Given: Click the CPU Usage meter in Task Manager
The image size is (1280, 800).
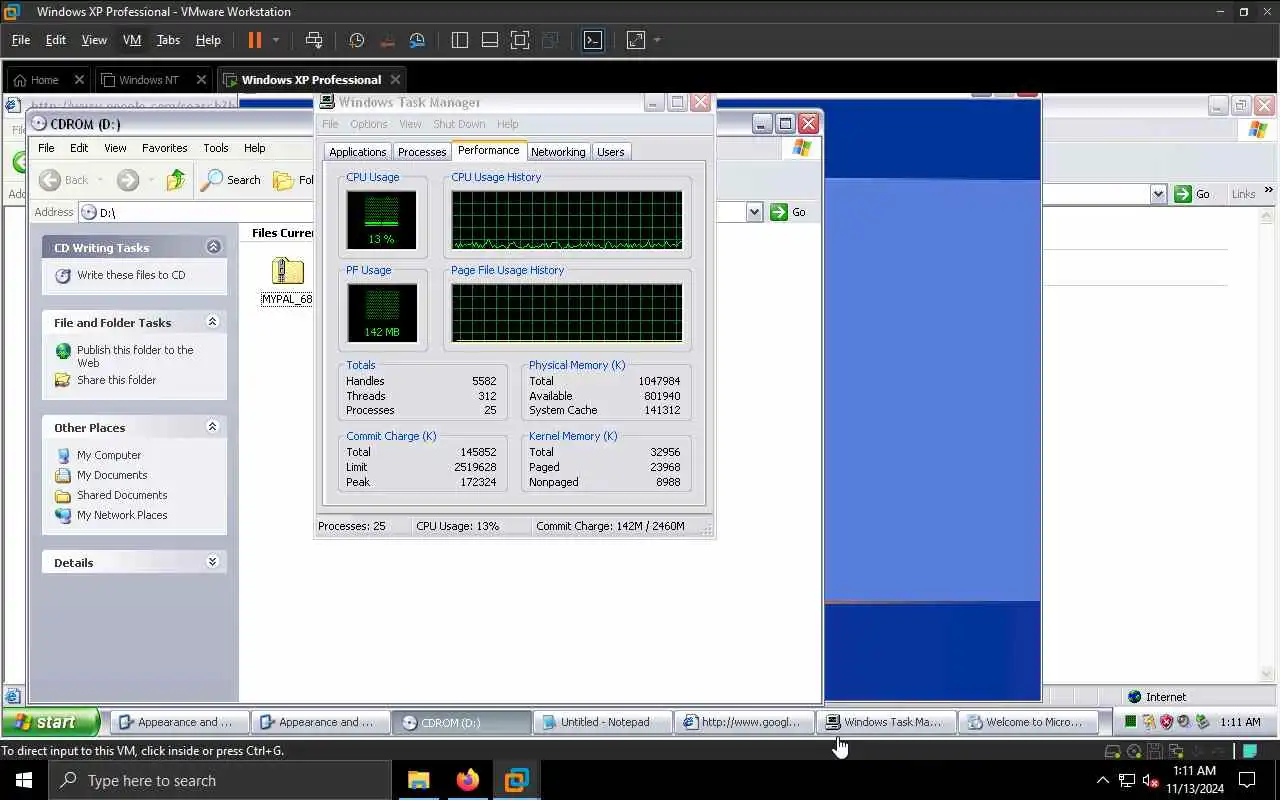Looking at the screenshot, I should 382,219.
